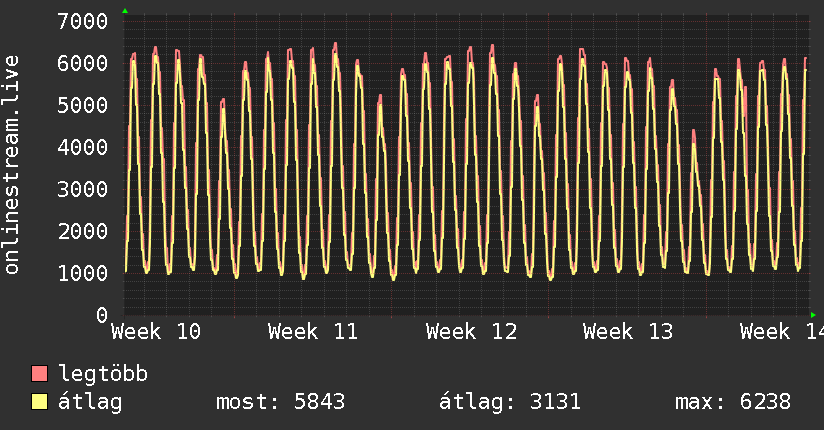Screen dimensions: 824x430
Task: Click the 'most: 5843' current value
Action: click(280, 403)
